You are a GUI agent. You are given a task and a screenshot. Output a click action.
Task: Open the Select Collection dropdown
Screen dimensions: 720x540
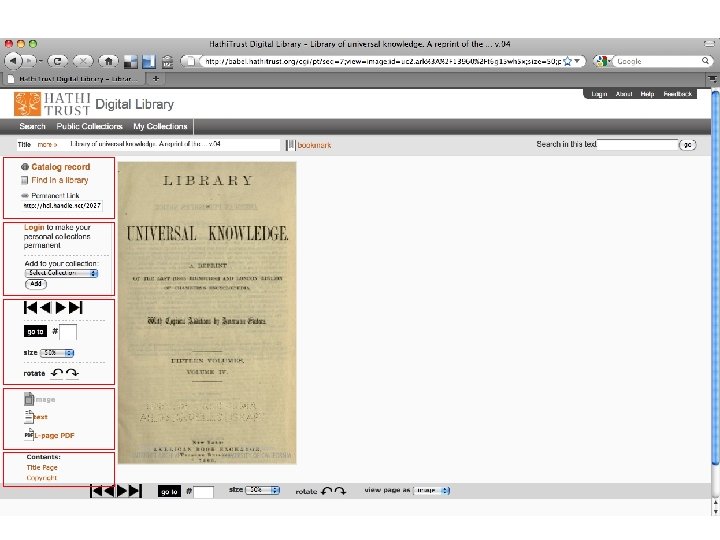point(61,273)
